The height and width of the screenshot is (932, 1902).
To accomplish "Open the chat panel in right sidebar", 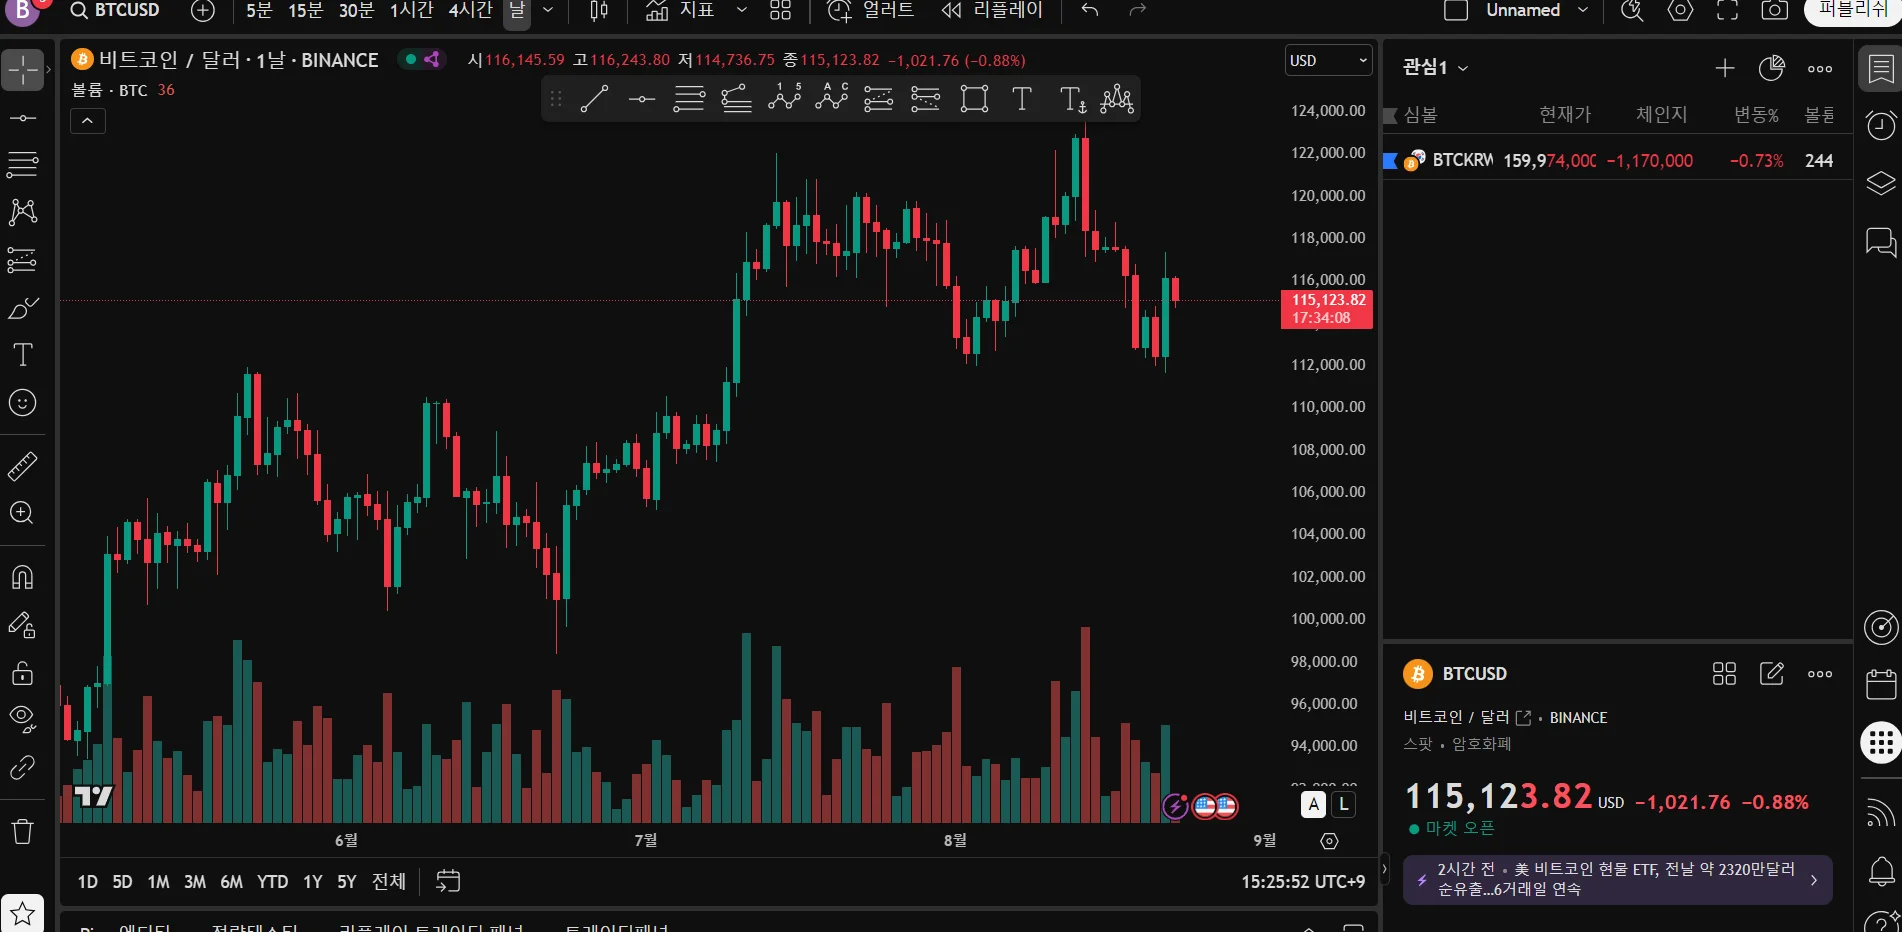I will [x=1881, y=242].
